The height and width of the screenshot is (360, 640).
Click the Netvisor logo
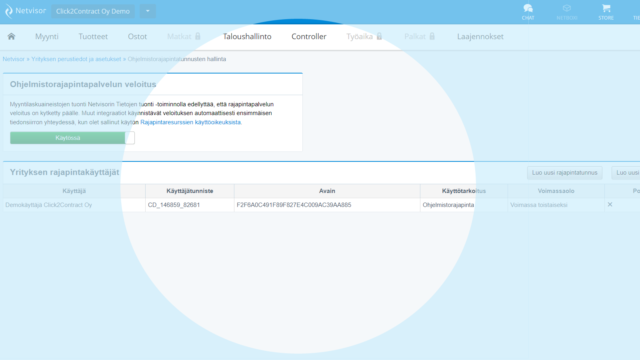pos(25,11)
